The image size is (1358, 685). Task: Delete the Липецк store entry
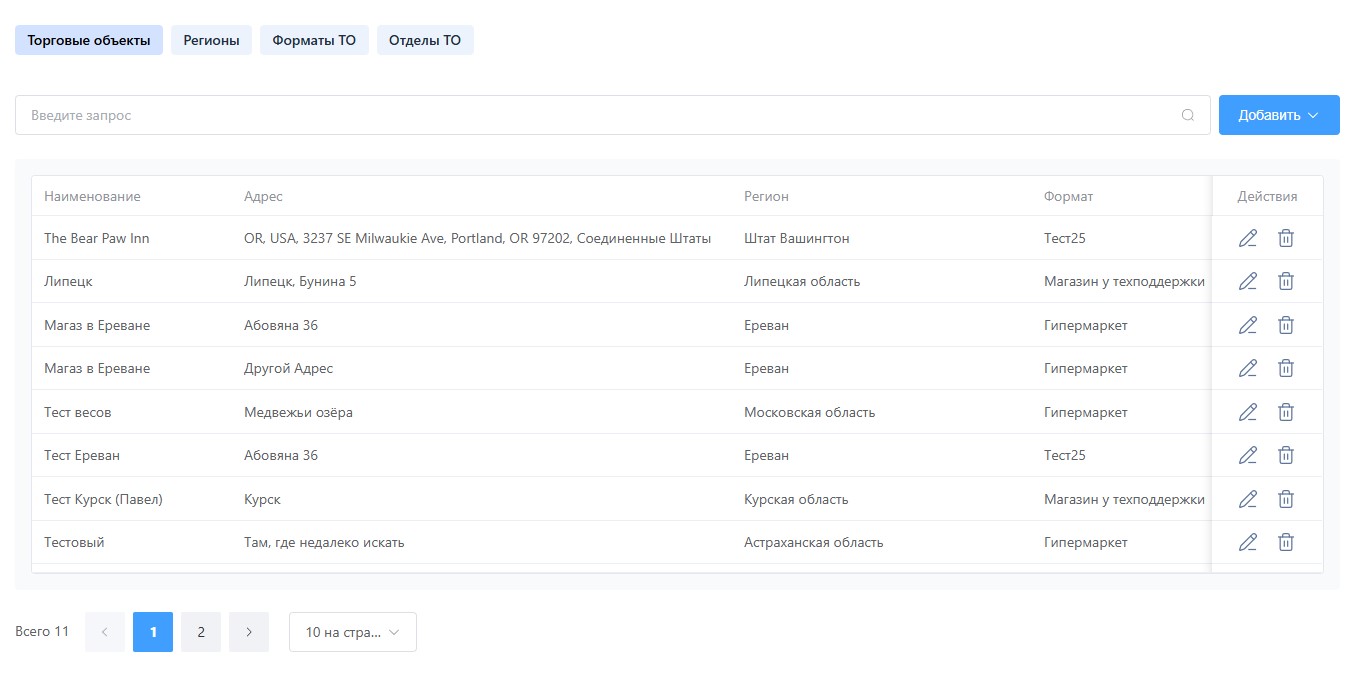[1286, 282]
